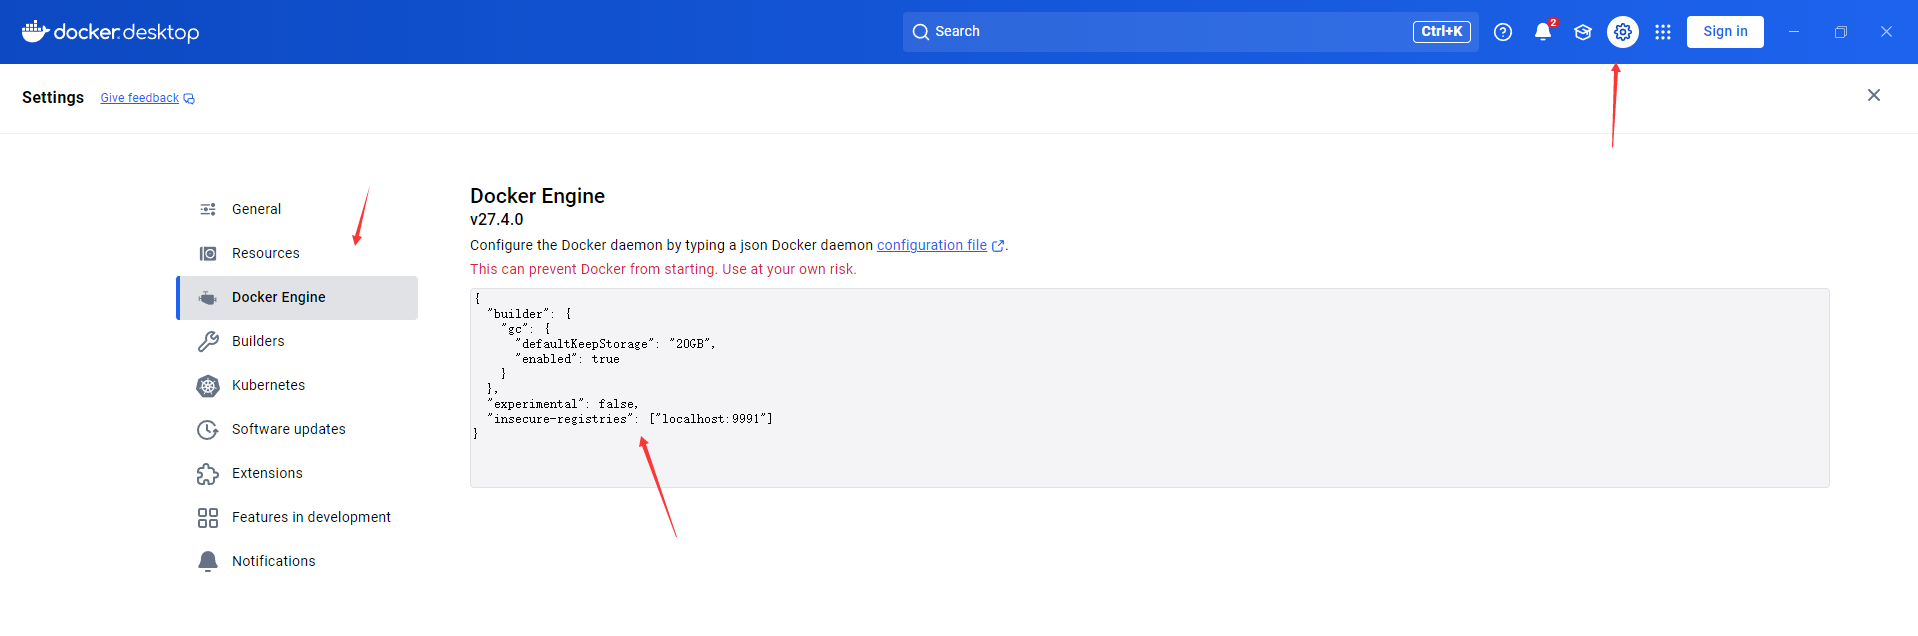Switch to the Builders tab
The height and width of the screenshot is (636, 1918).
(297, 341)
